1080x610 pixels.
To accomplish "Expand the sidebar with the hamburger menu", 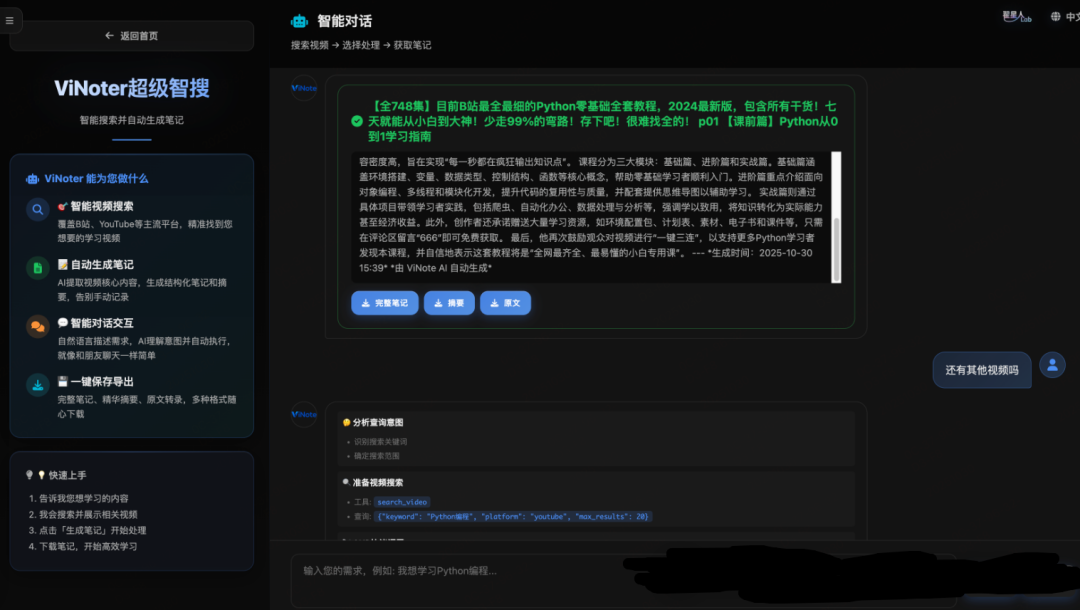I will tap(10, 19).
